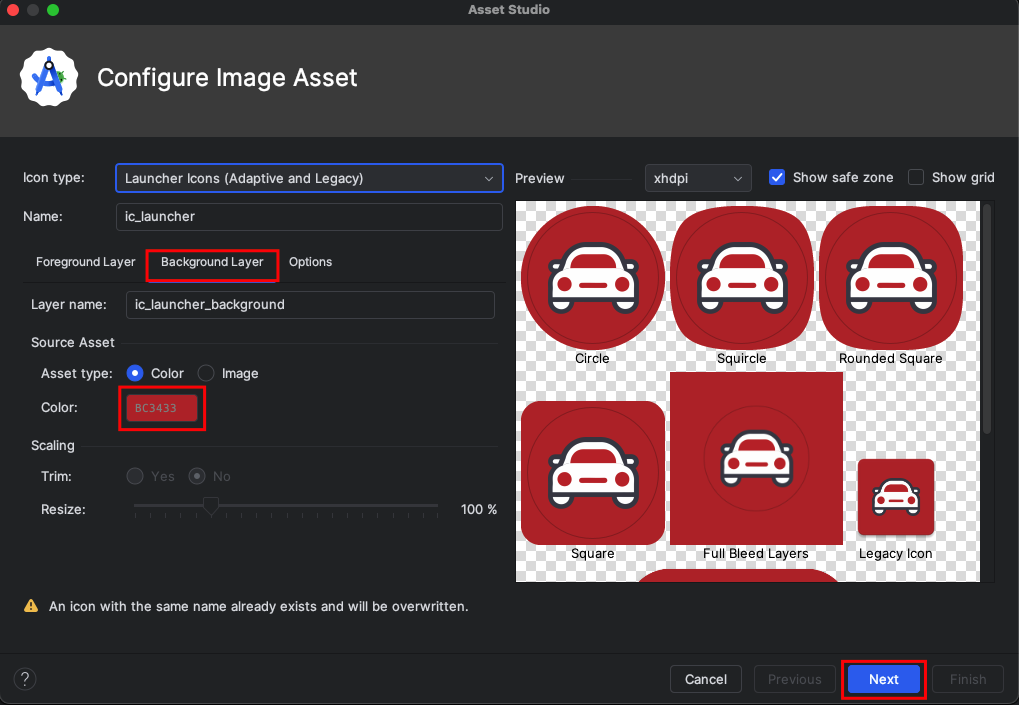Click the Cancel button

(706, 679)
